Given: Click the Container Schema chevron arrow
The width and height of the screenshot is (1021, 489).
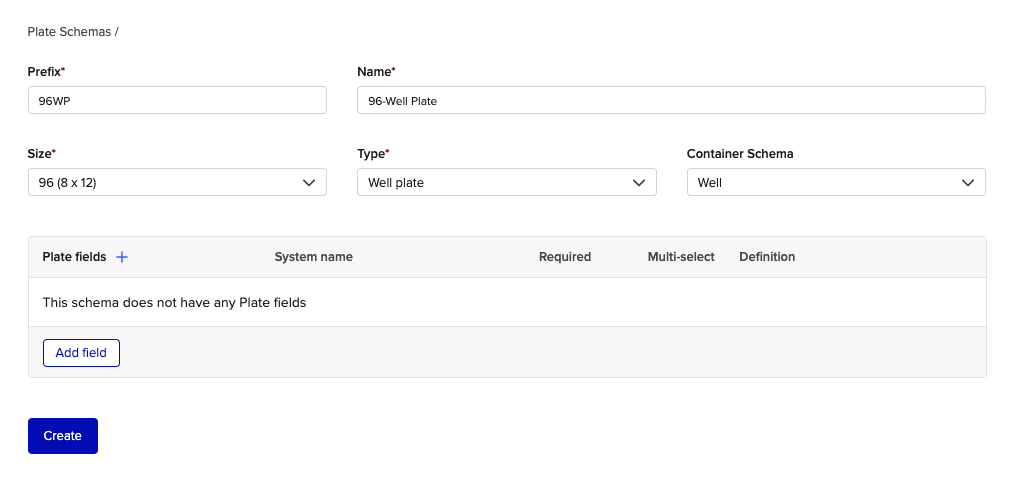Looking at the screenshot, I should [968, 183].
